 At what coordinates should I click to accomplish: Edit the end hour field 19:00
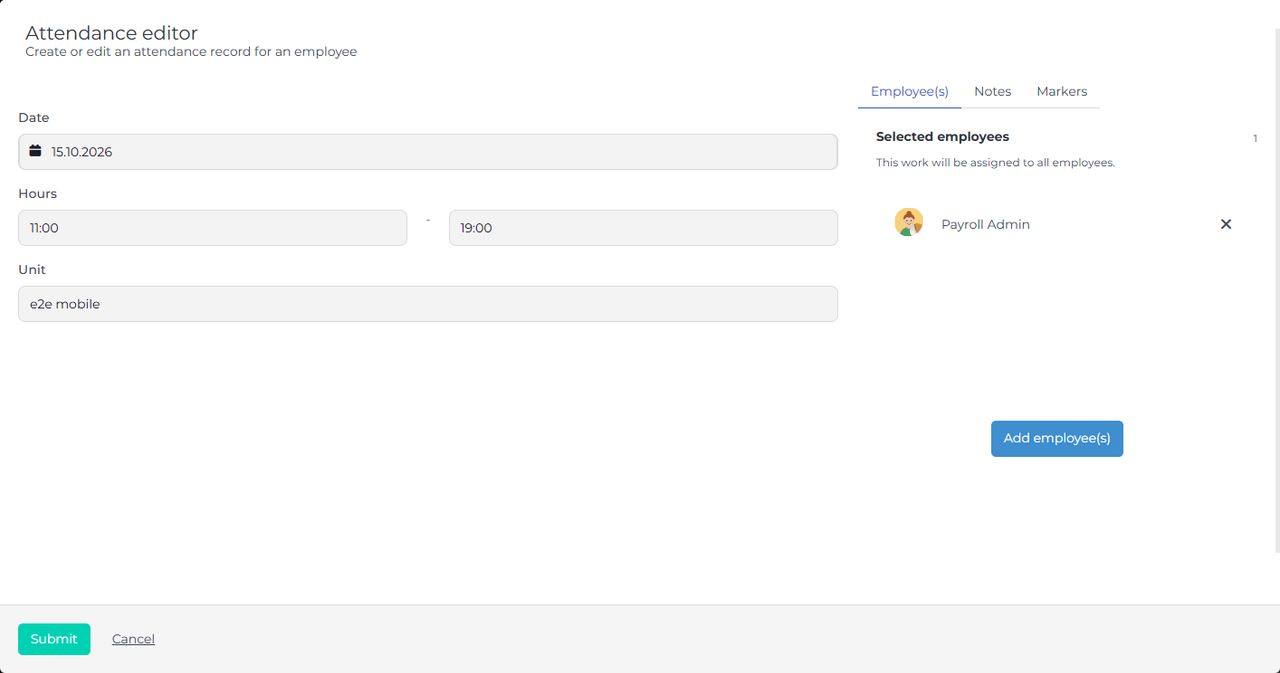(643, 228)
